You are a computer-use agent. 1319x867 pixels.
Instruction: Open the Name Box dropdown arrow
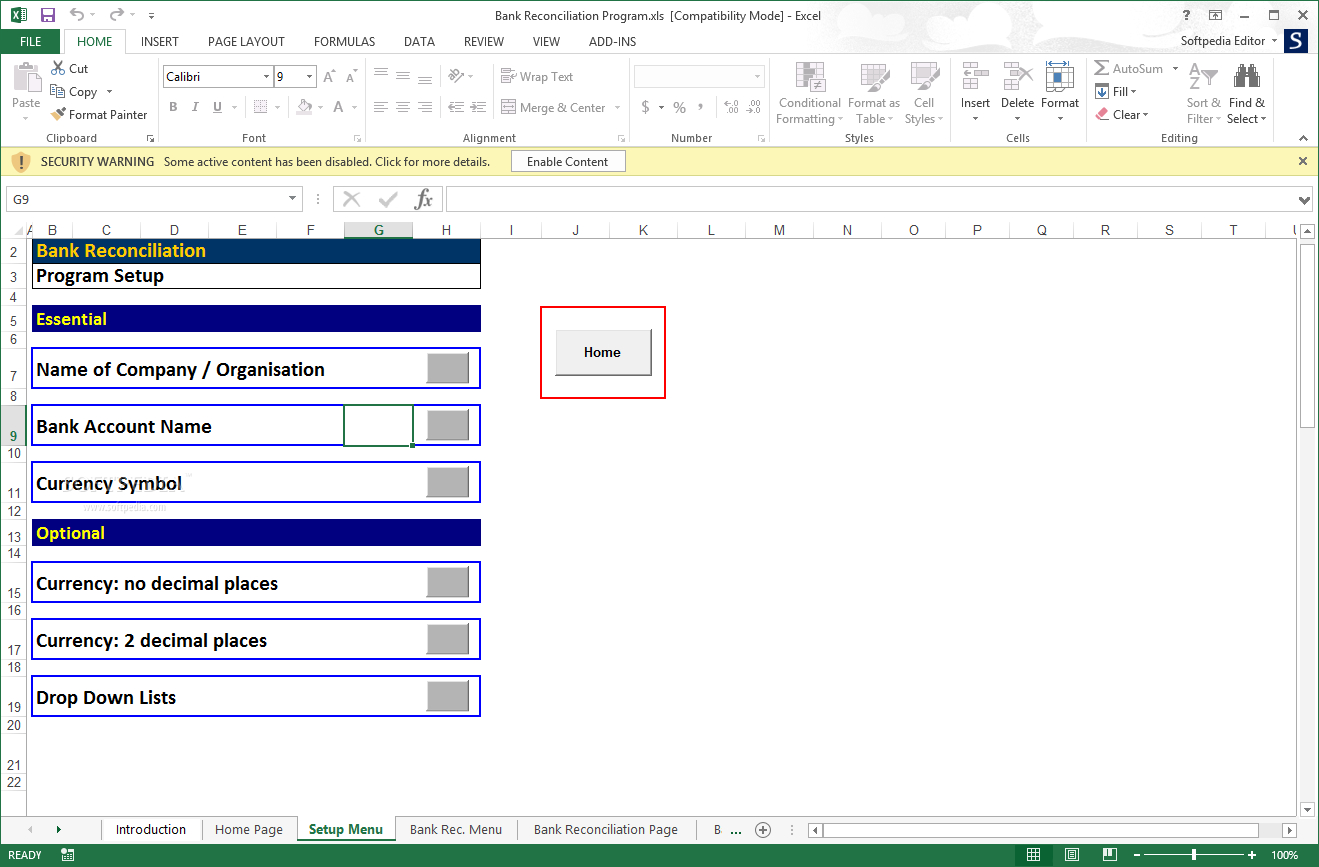pos(293,199)
